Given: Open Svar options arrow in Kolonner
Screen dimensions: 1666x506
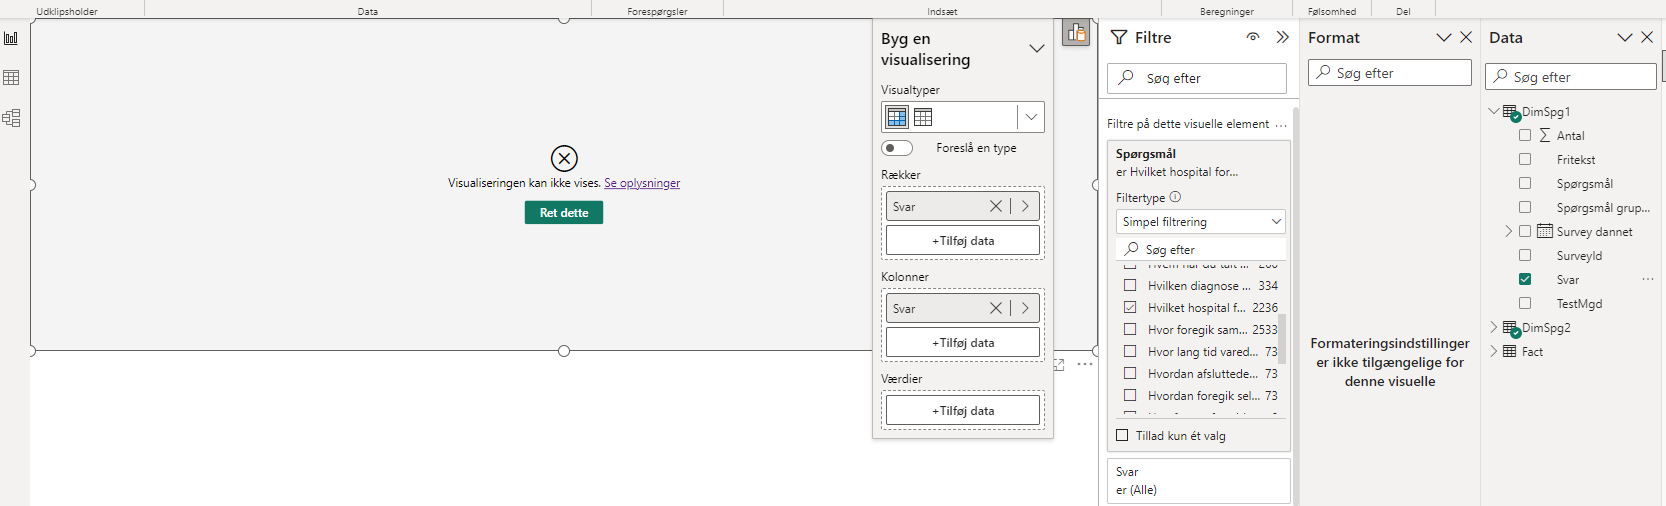Looking at the screenshot, I should [1025, 308].
